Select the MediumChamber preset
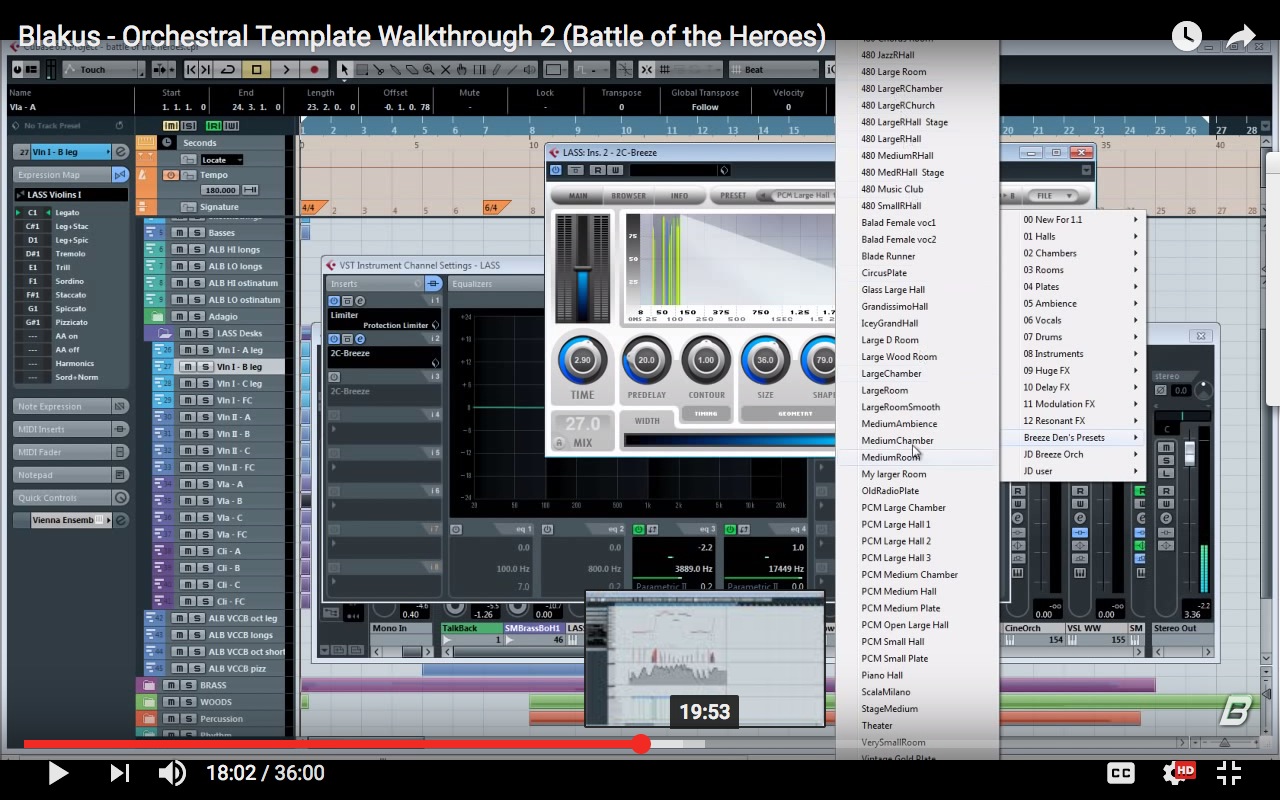Viewport: 1280px width, 800px height. [x=897, y=441]
